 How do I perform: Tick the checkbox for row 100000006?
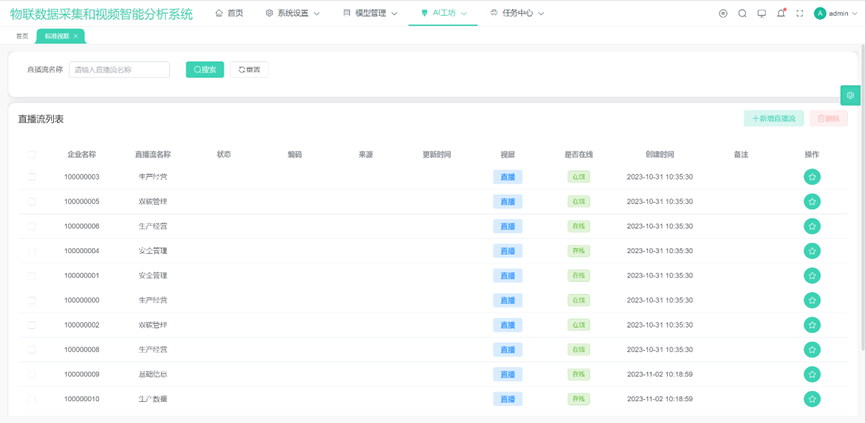coord(31,226)
